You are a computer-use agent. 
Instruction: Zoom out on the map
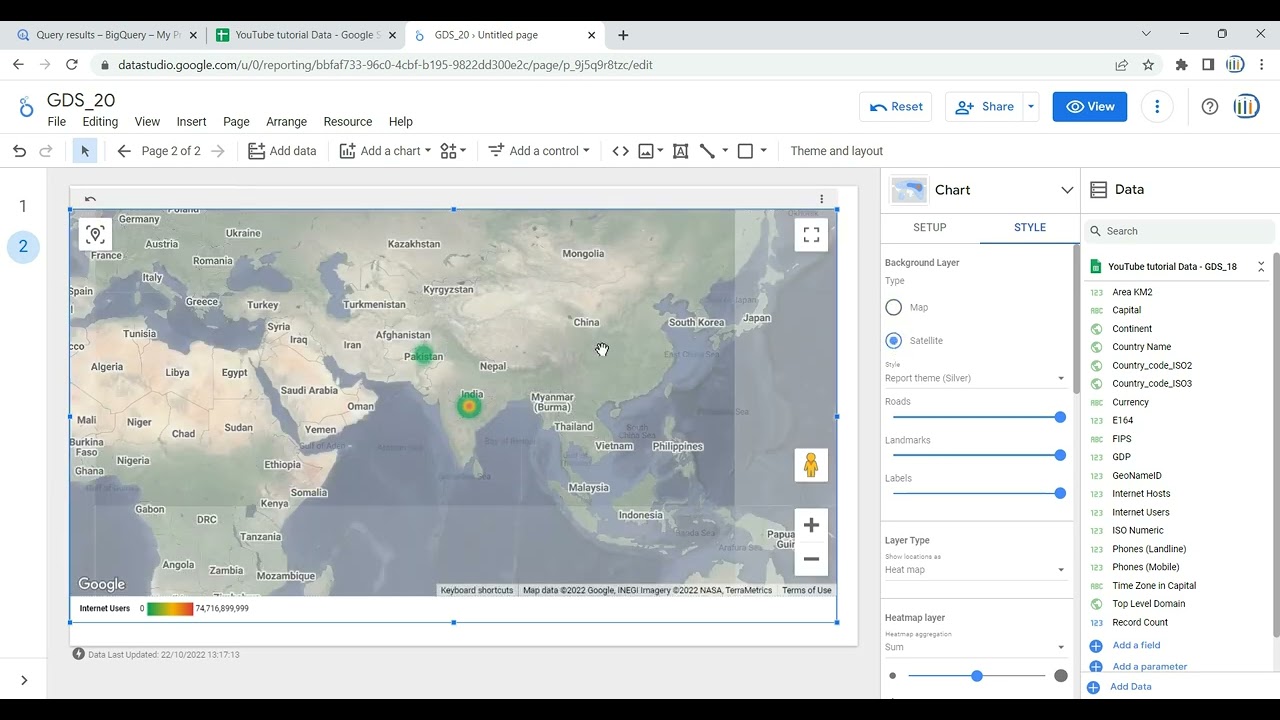tap(811, 559)
